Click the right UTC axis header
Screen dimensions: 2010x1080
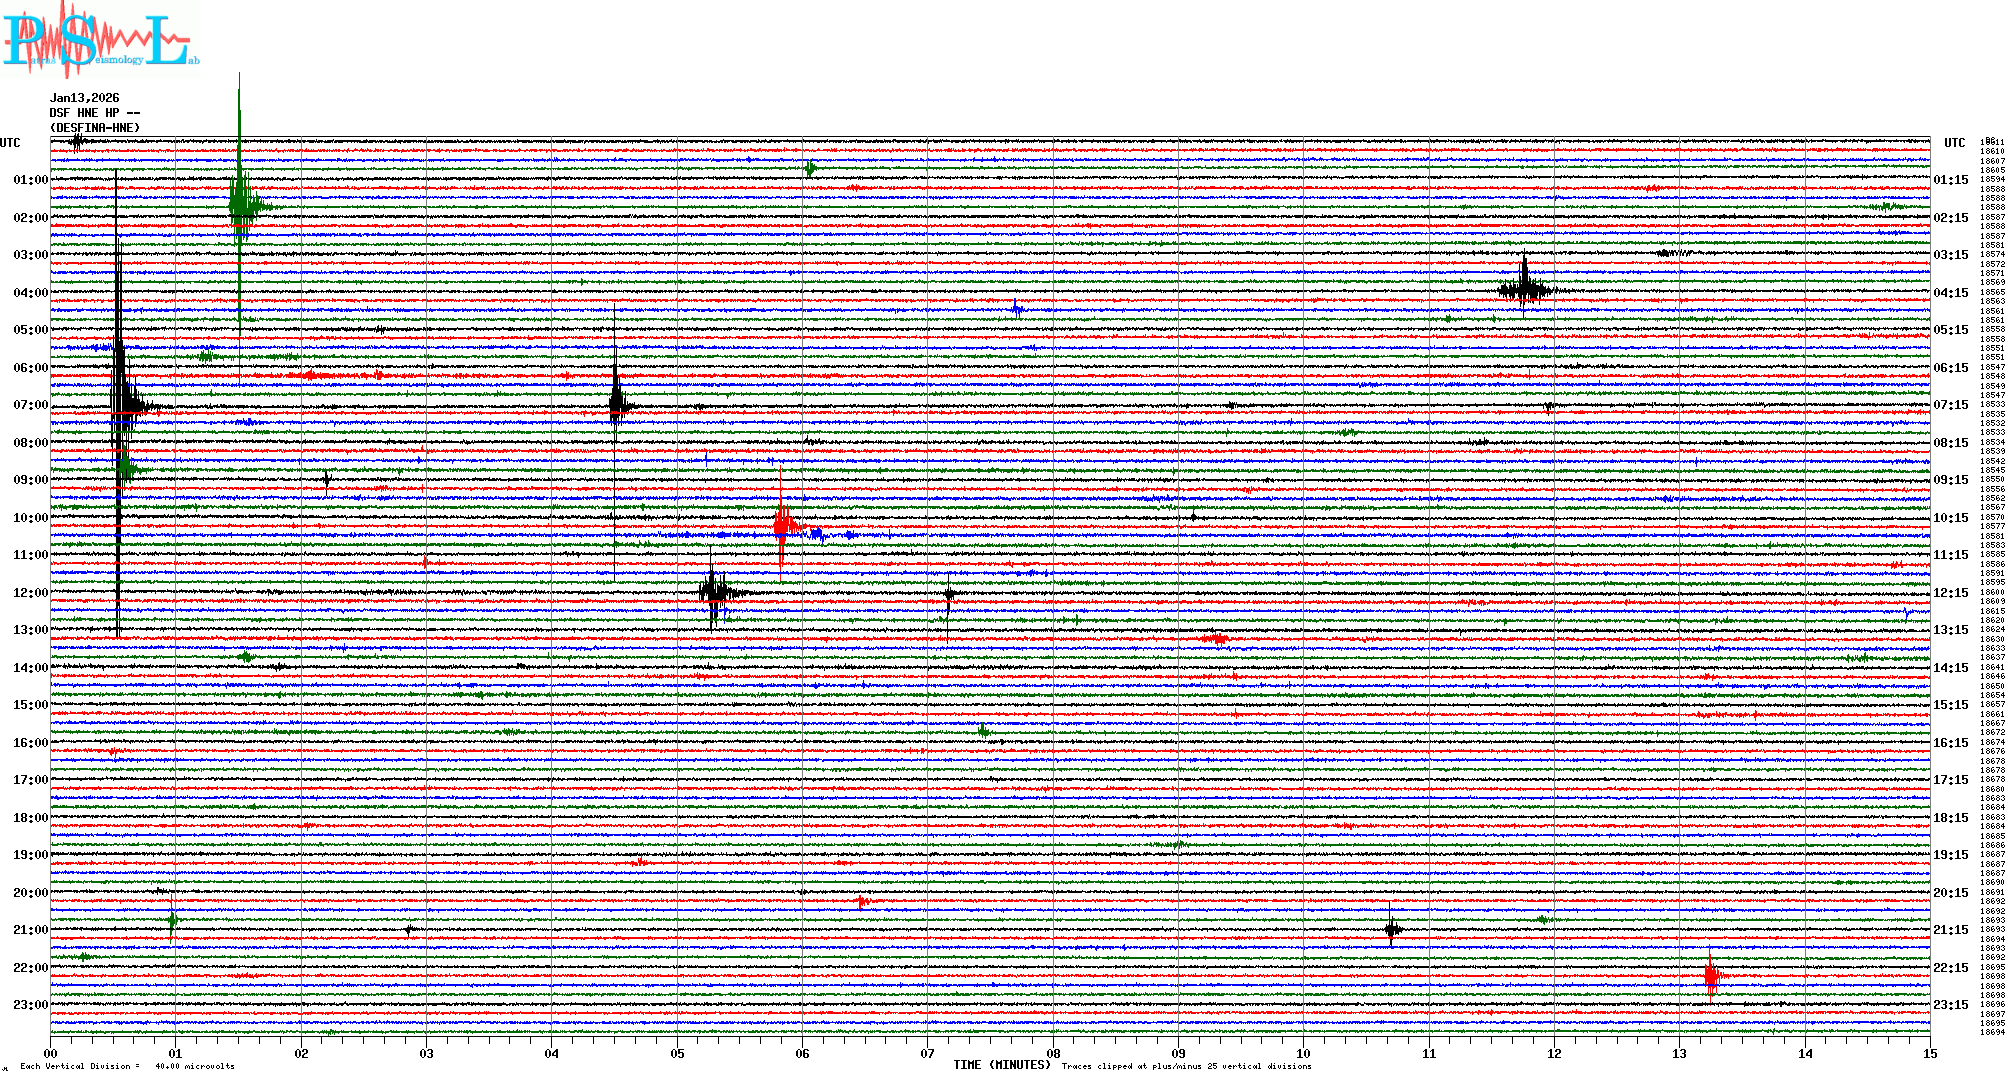1954,143
